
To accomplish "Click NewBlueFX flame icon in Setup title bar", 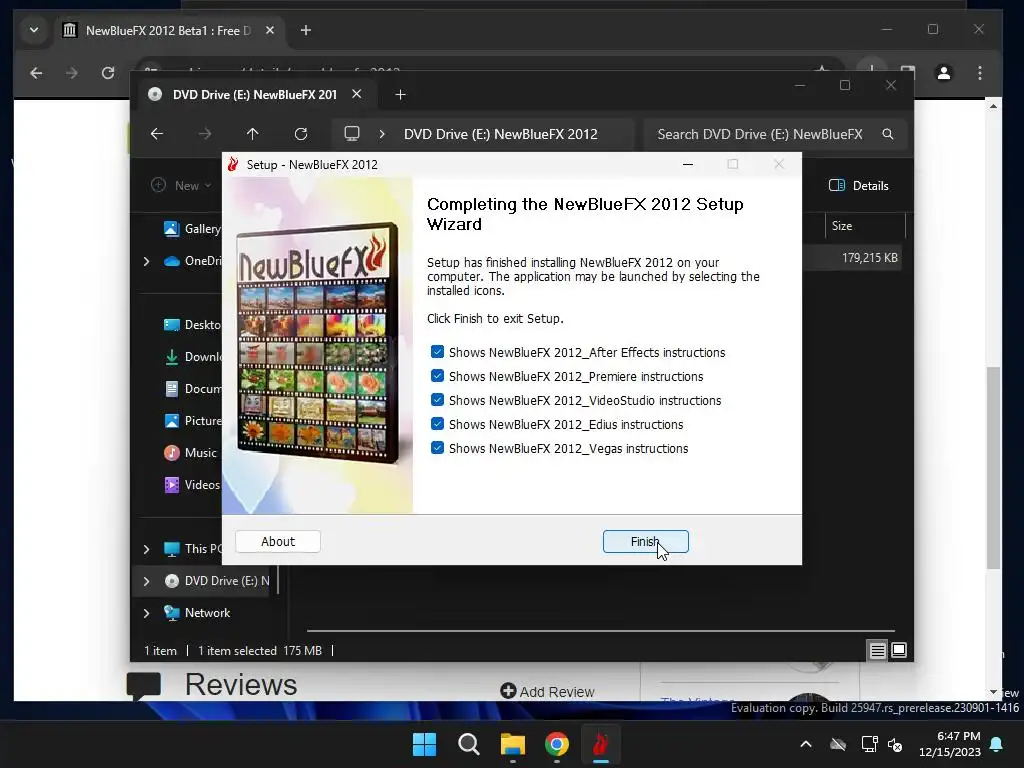I will 233,165.
